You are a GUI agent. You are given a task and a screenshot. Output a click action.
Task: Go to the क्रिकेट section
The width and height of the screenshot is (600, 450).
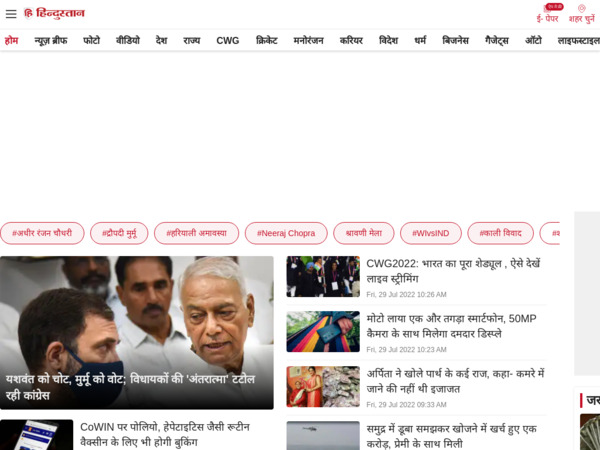pos(267,41)
